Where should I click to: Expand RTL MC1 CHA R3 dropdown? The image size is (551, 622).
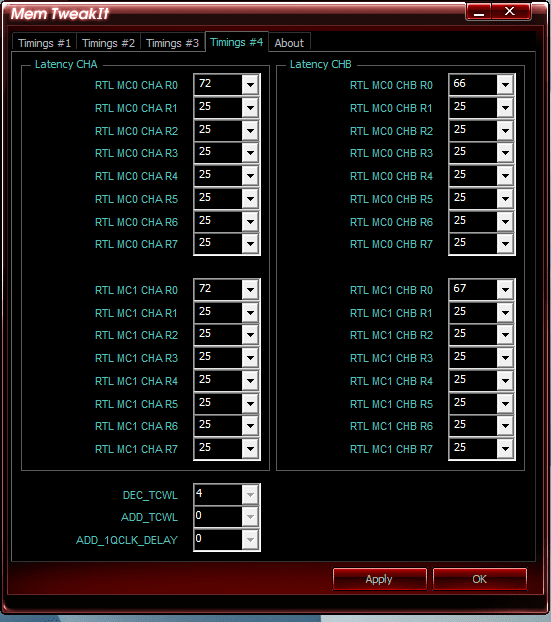(250, 358)
